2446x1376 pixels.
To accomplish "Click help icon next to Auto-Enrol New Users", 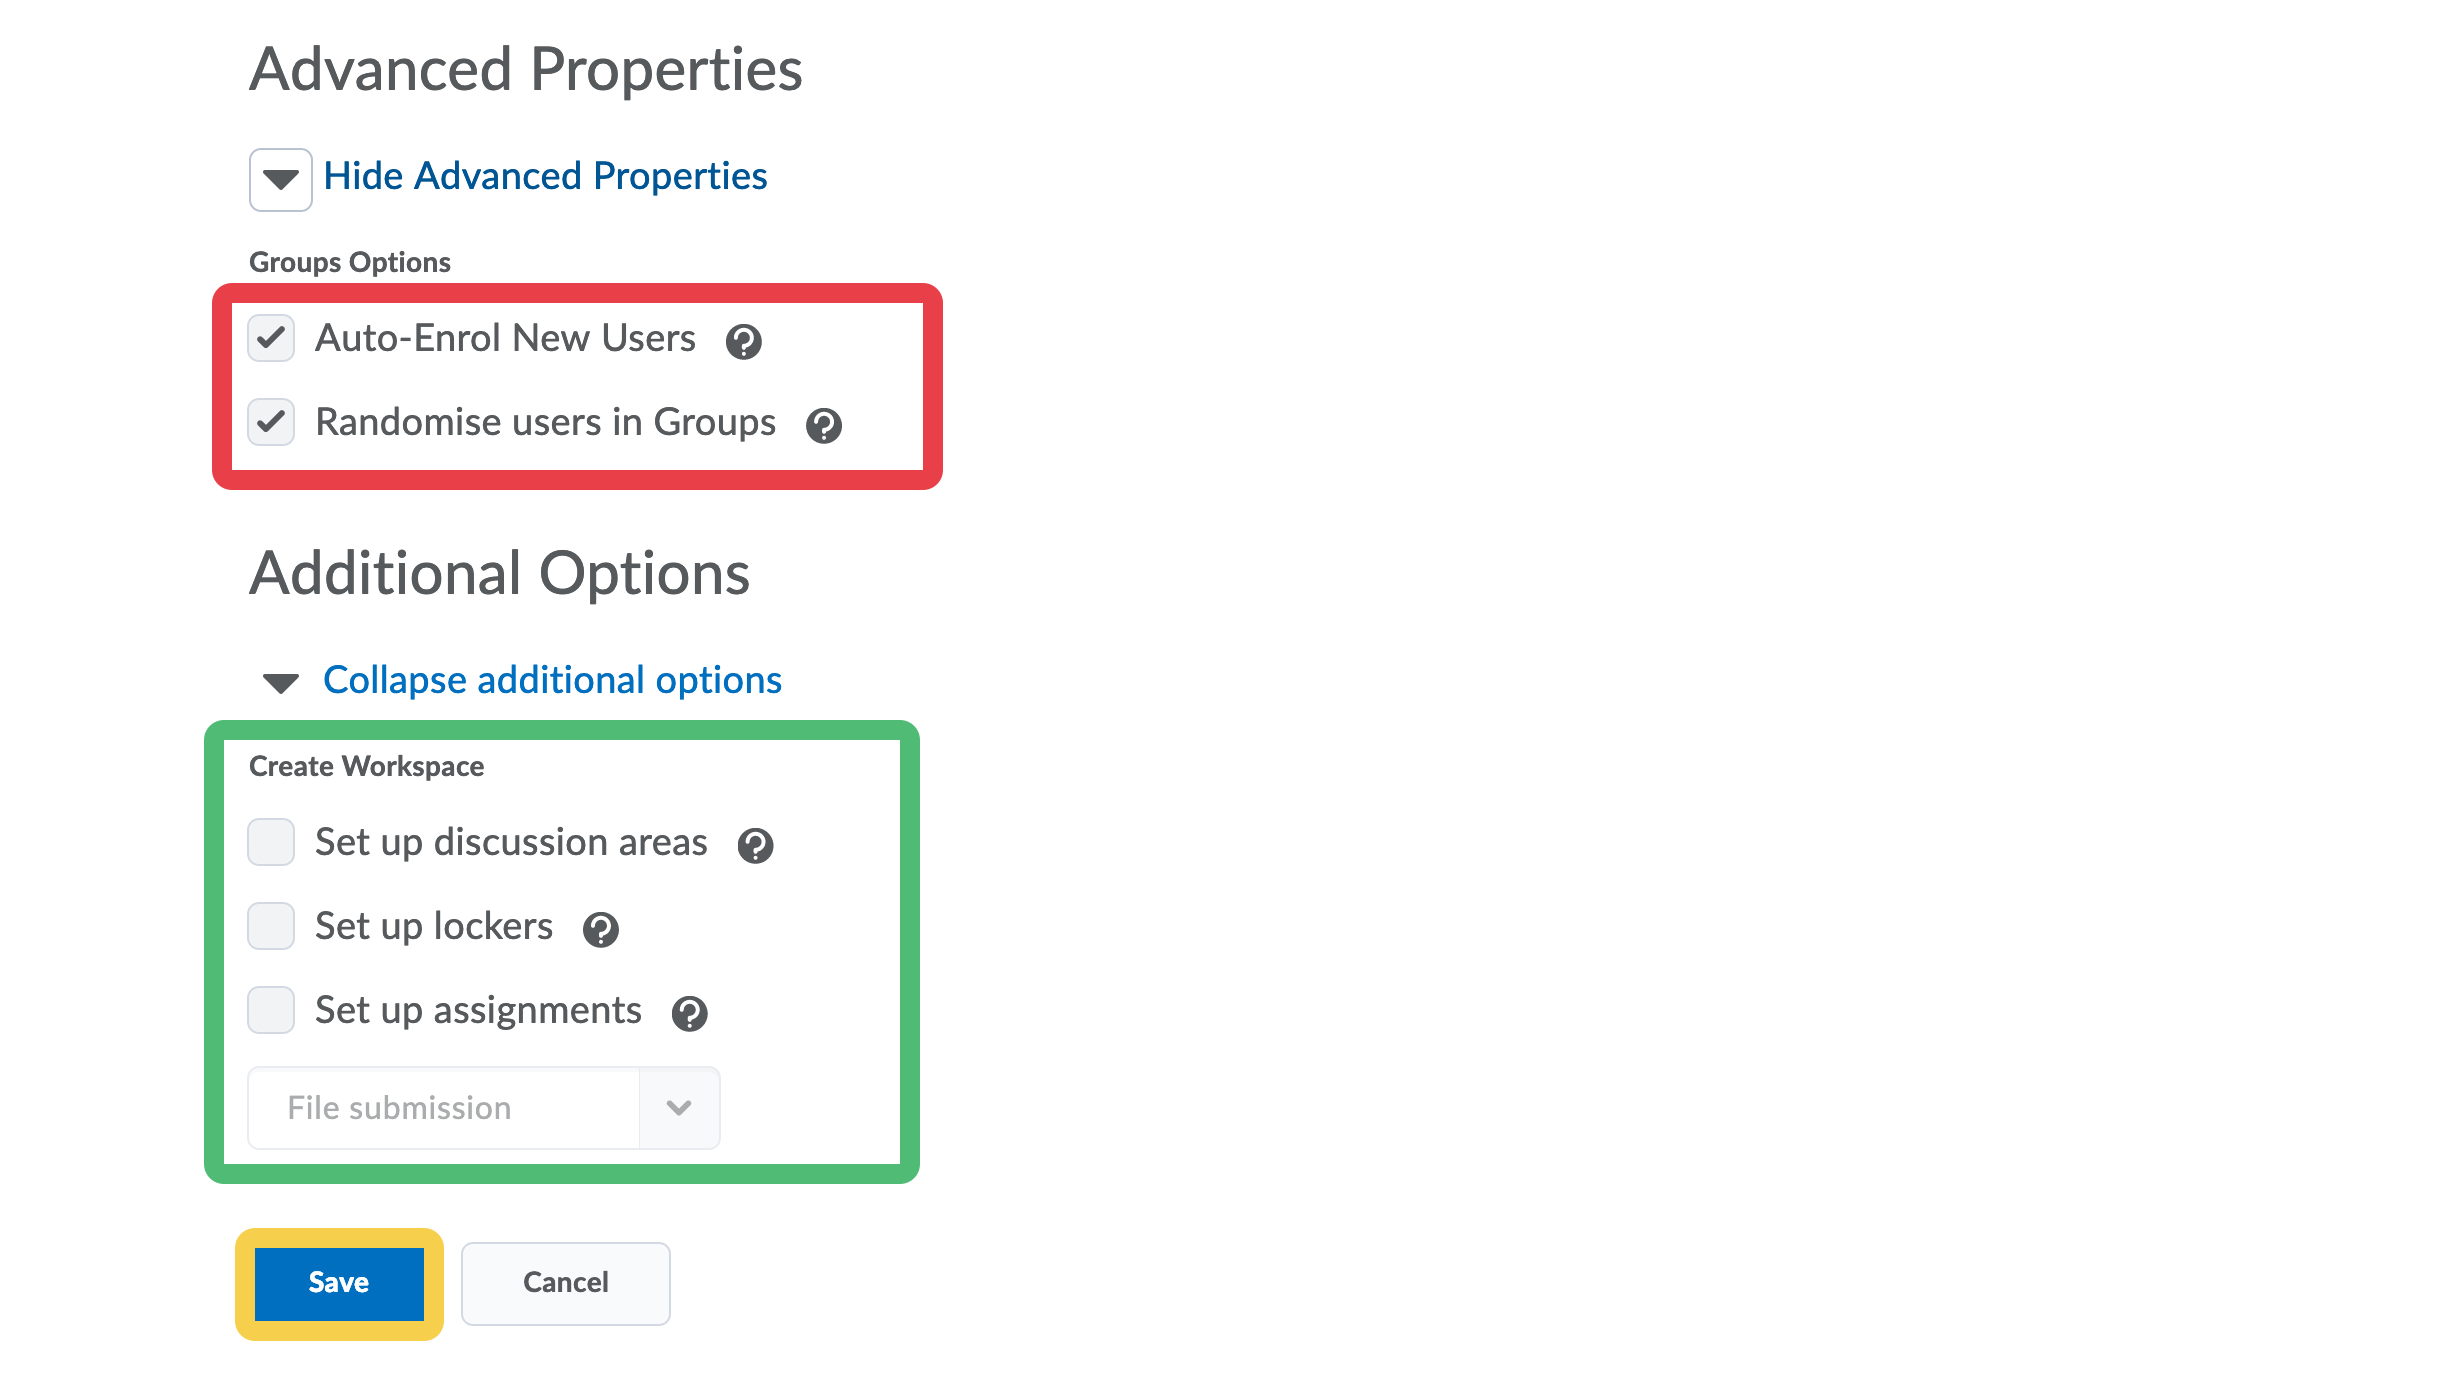I will point(743,342).
